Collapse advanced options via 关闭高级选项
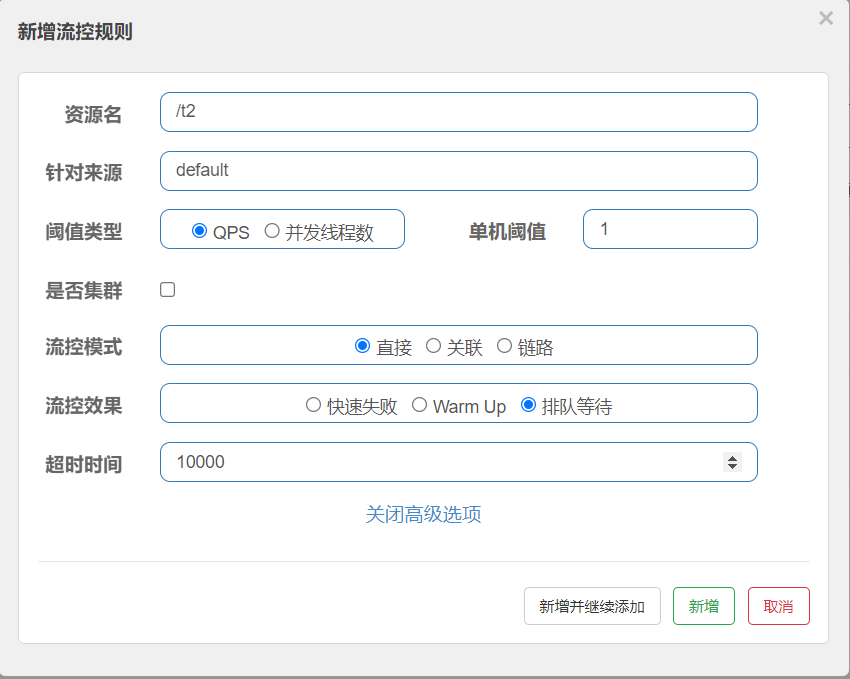This screenshot has width=850, height=679. (424, 514)
